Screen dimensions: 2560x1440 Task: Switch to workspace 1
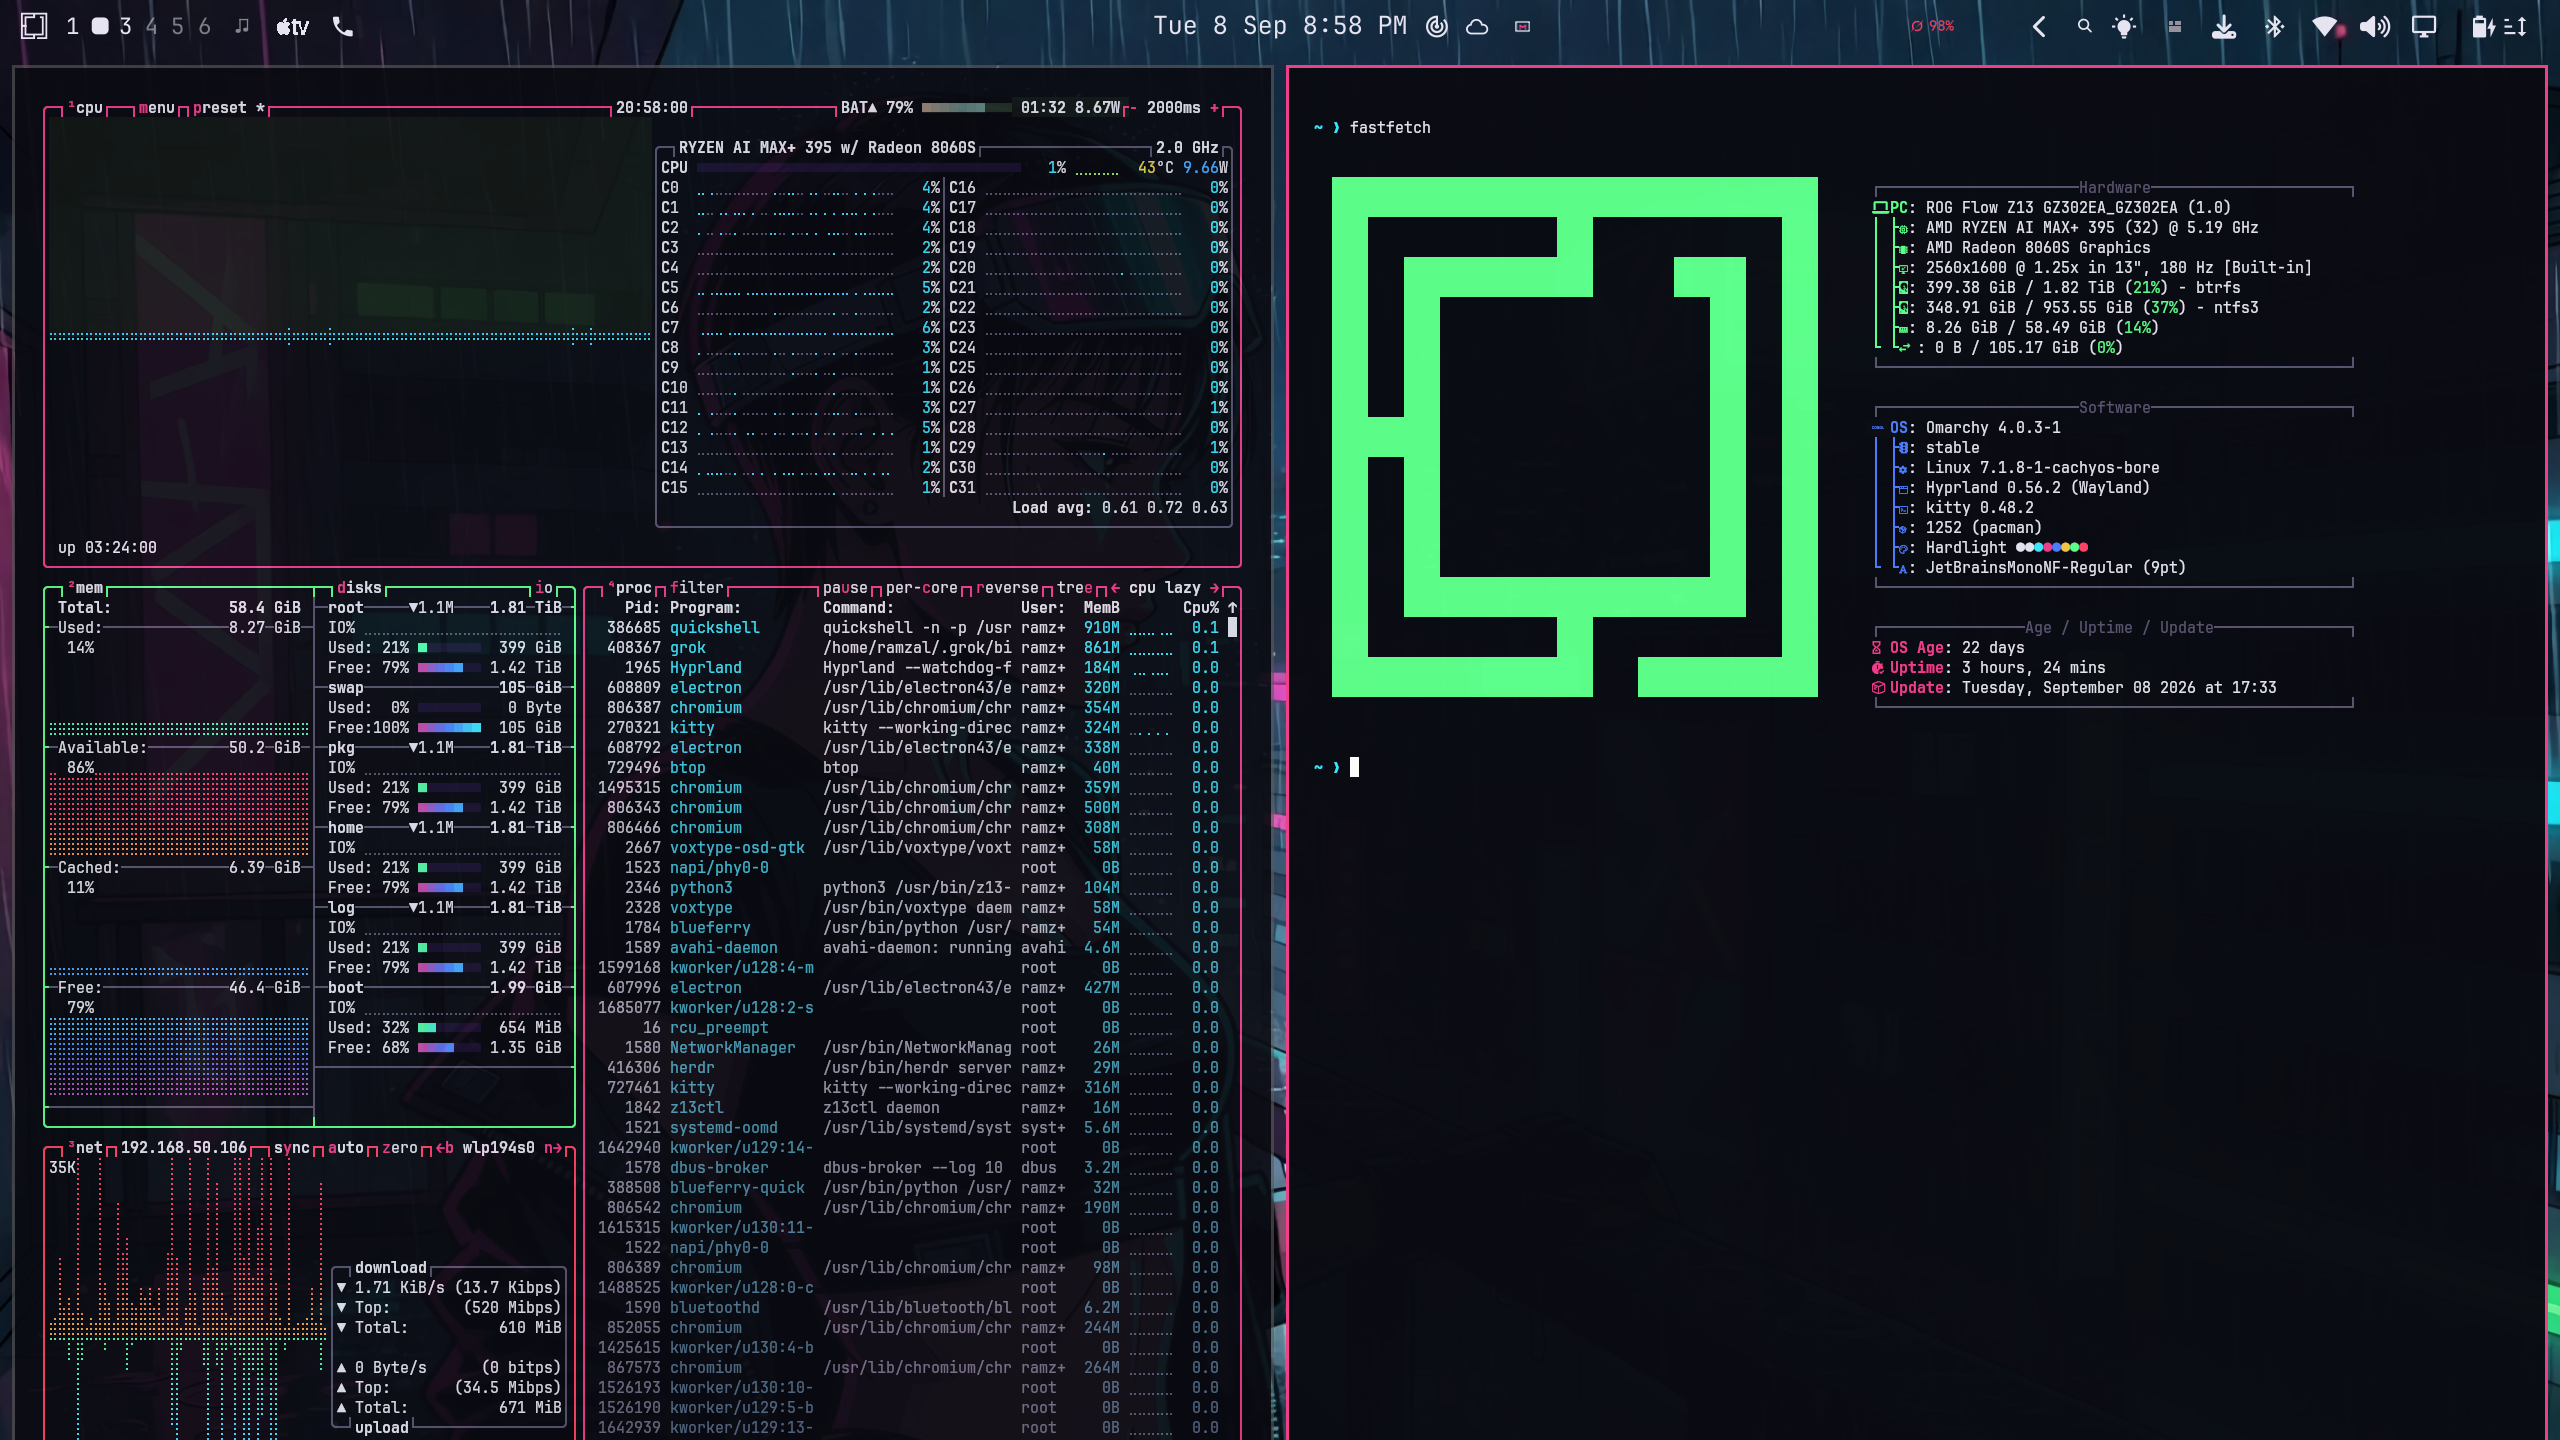click(72, 27)
